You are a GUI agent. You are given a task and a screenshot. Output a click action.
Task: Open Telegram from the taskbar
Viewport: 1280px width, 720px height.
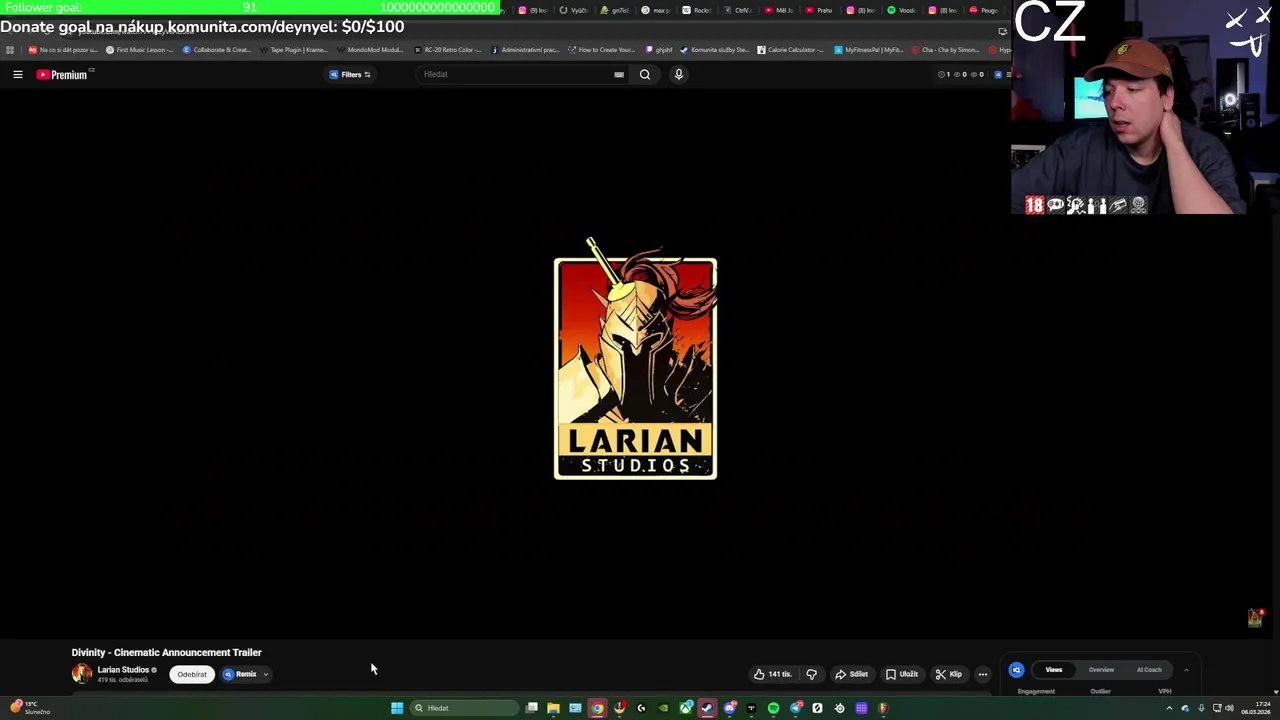(795, 708)
